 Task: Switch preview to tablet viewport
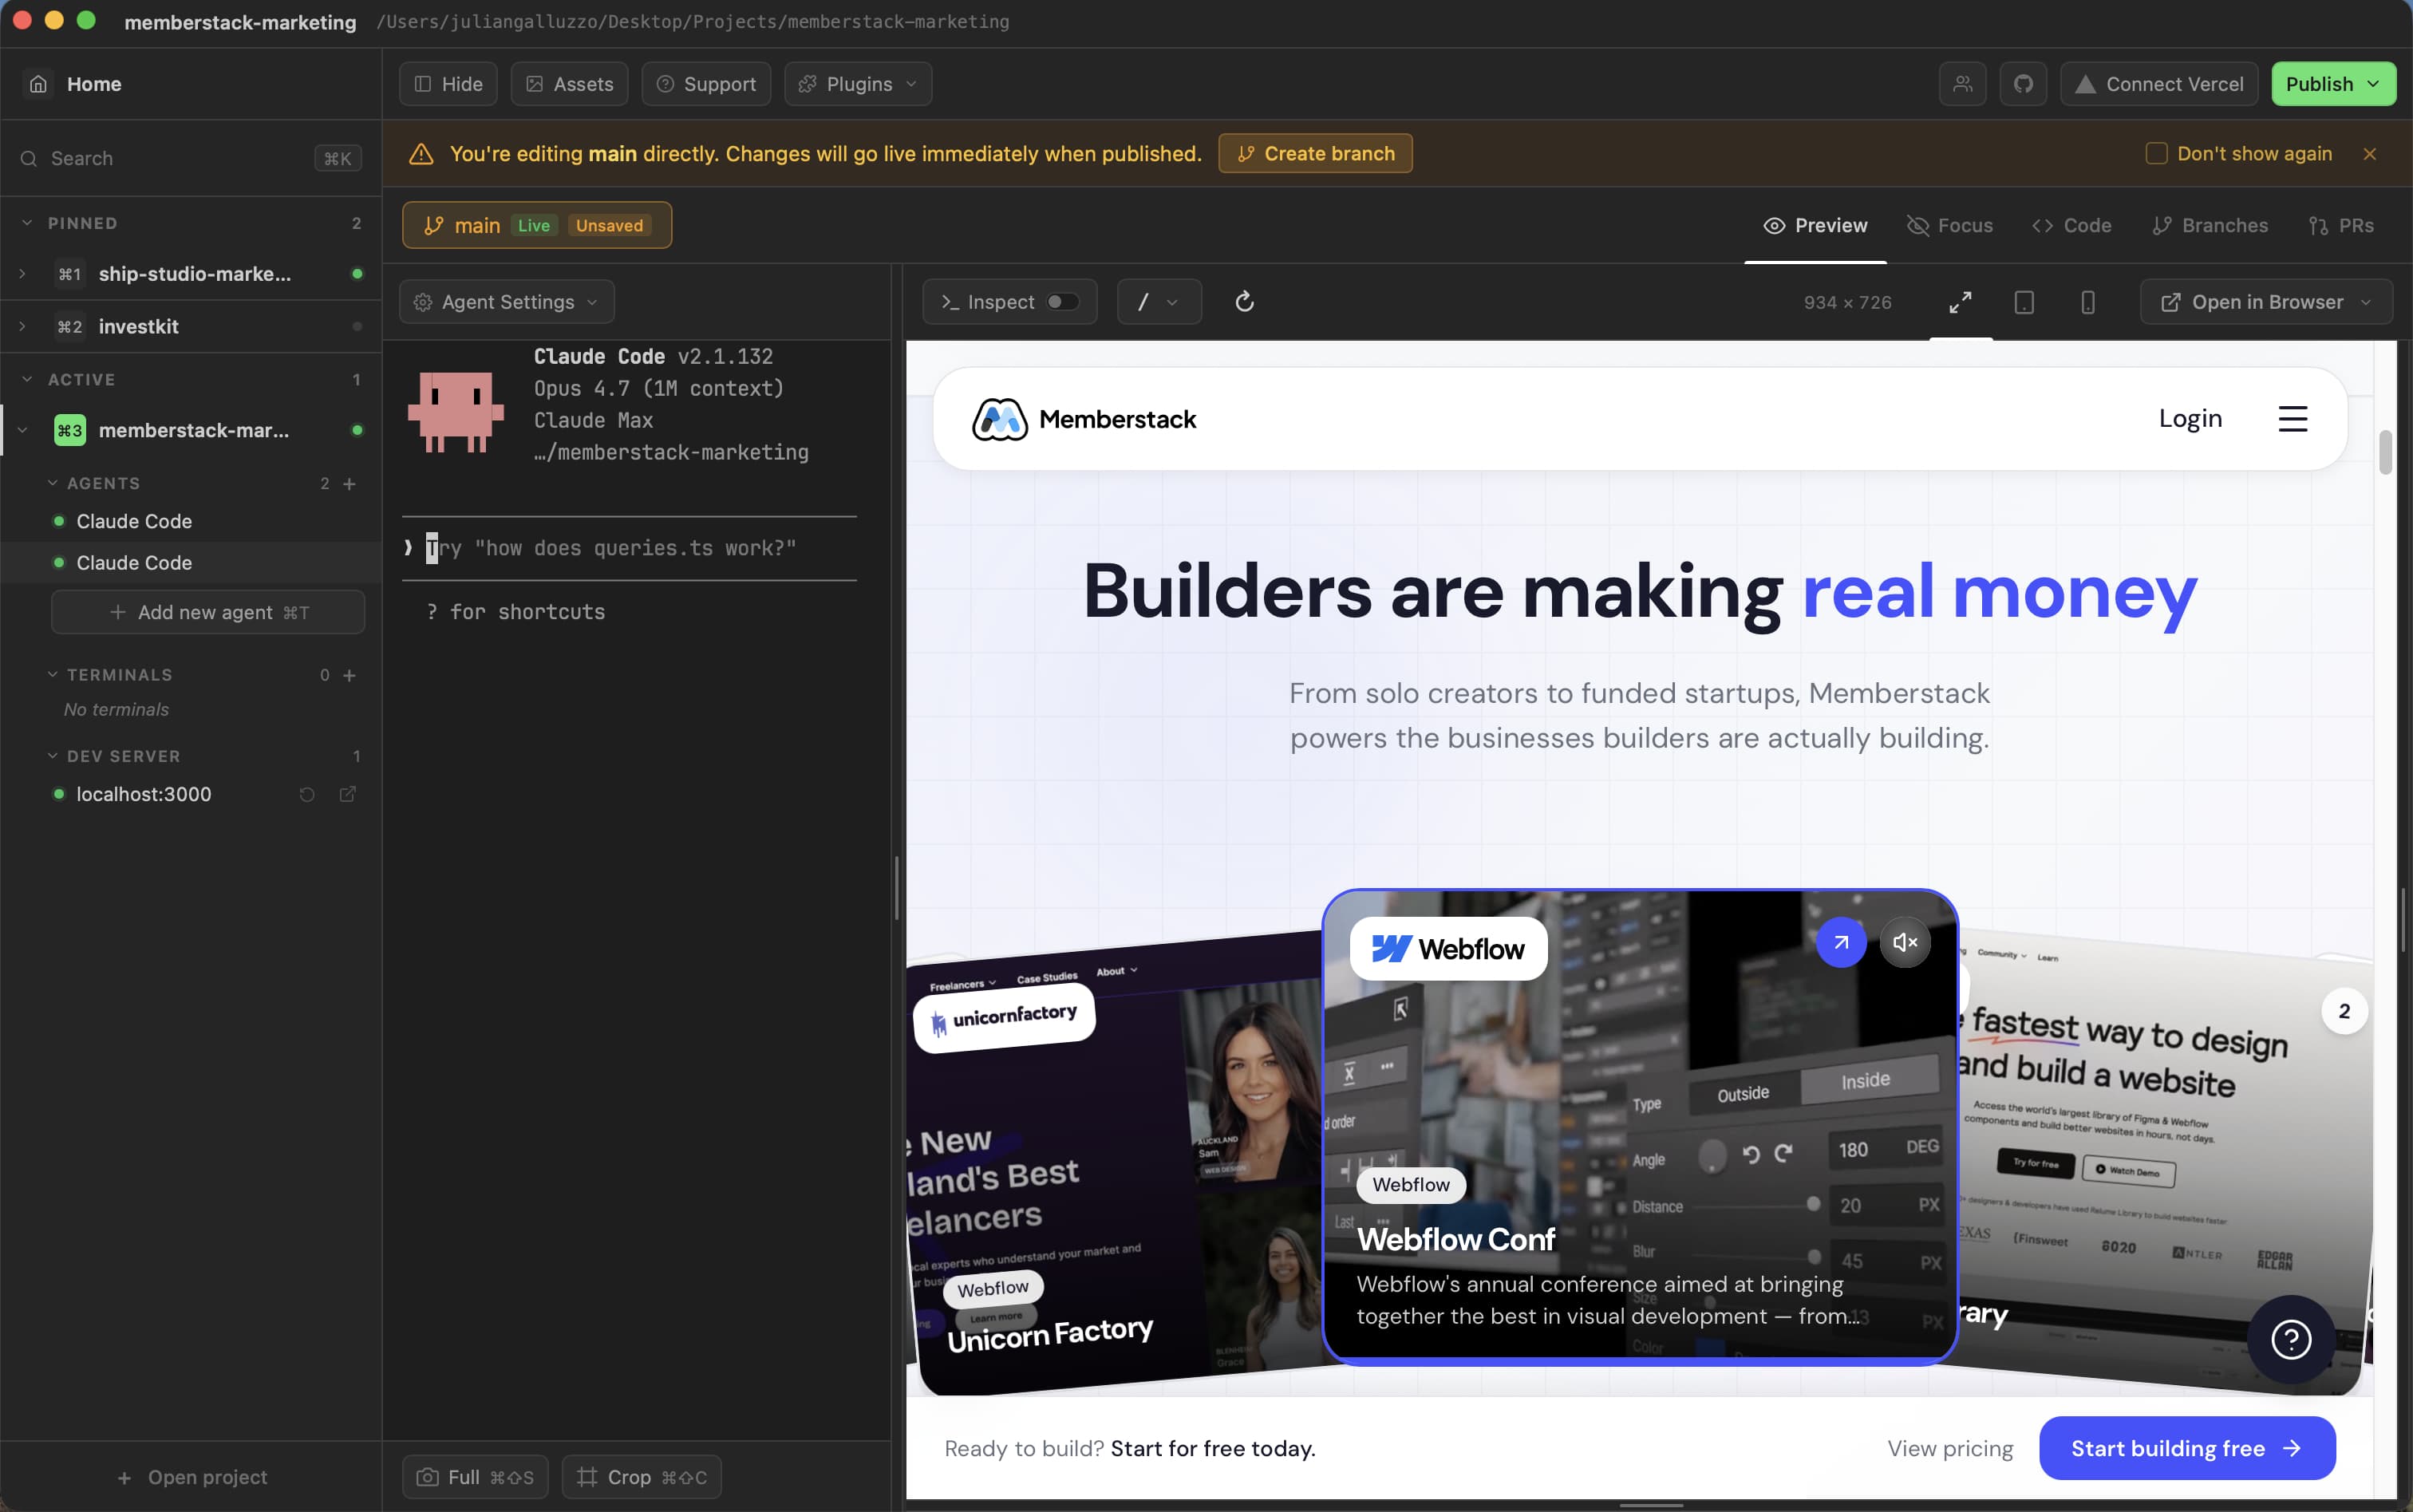tap(2024, 302)
